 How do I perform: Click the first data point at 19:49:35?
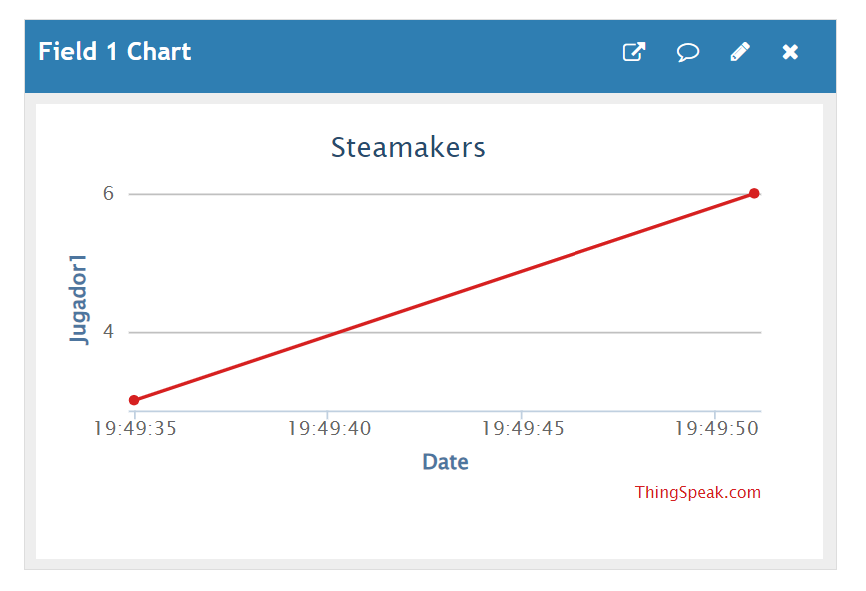(134, 400)
